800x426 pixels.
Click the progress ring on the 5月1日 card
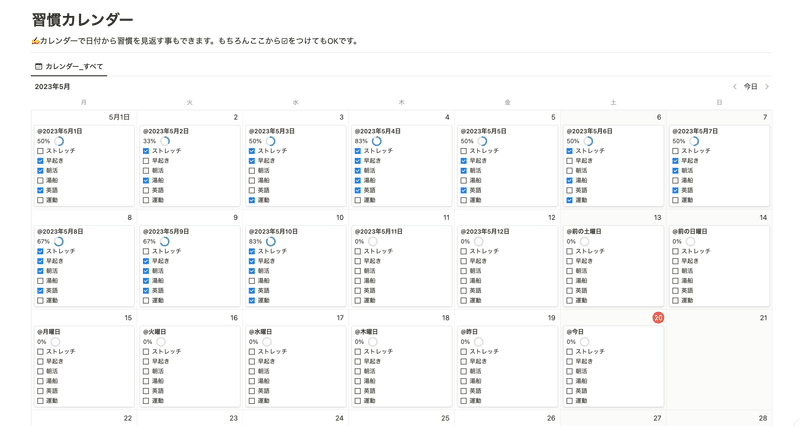coord(59,141)
